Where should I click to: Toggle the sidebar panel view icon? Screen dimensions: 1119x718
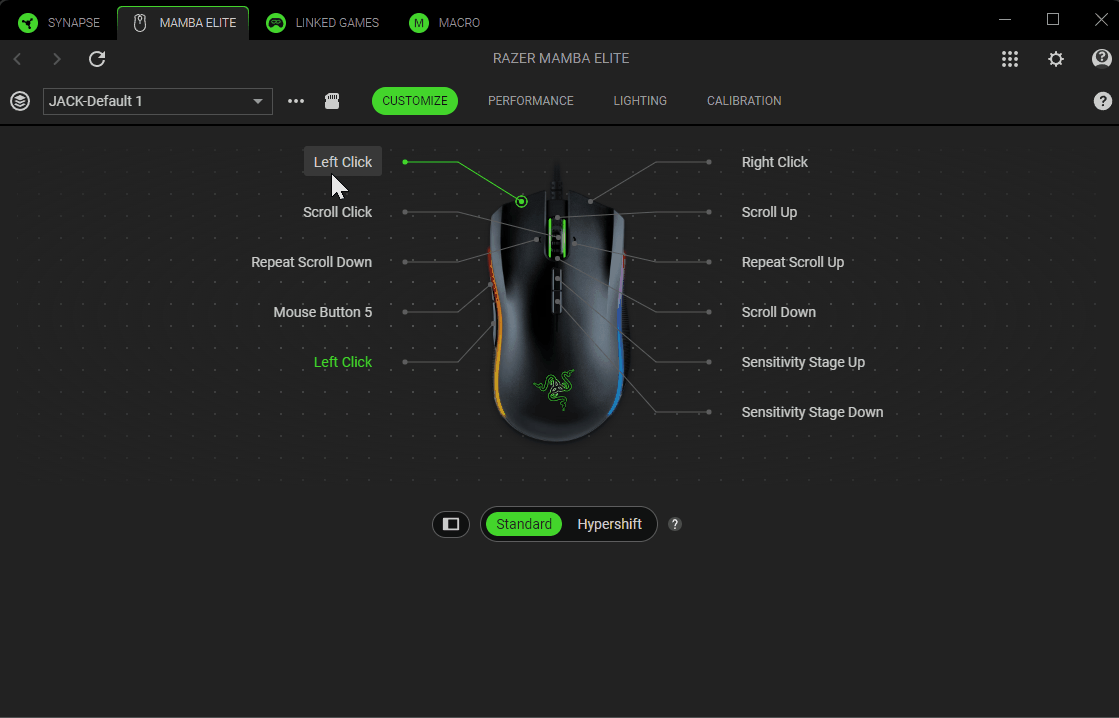pos(451,524)
